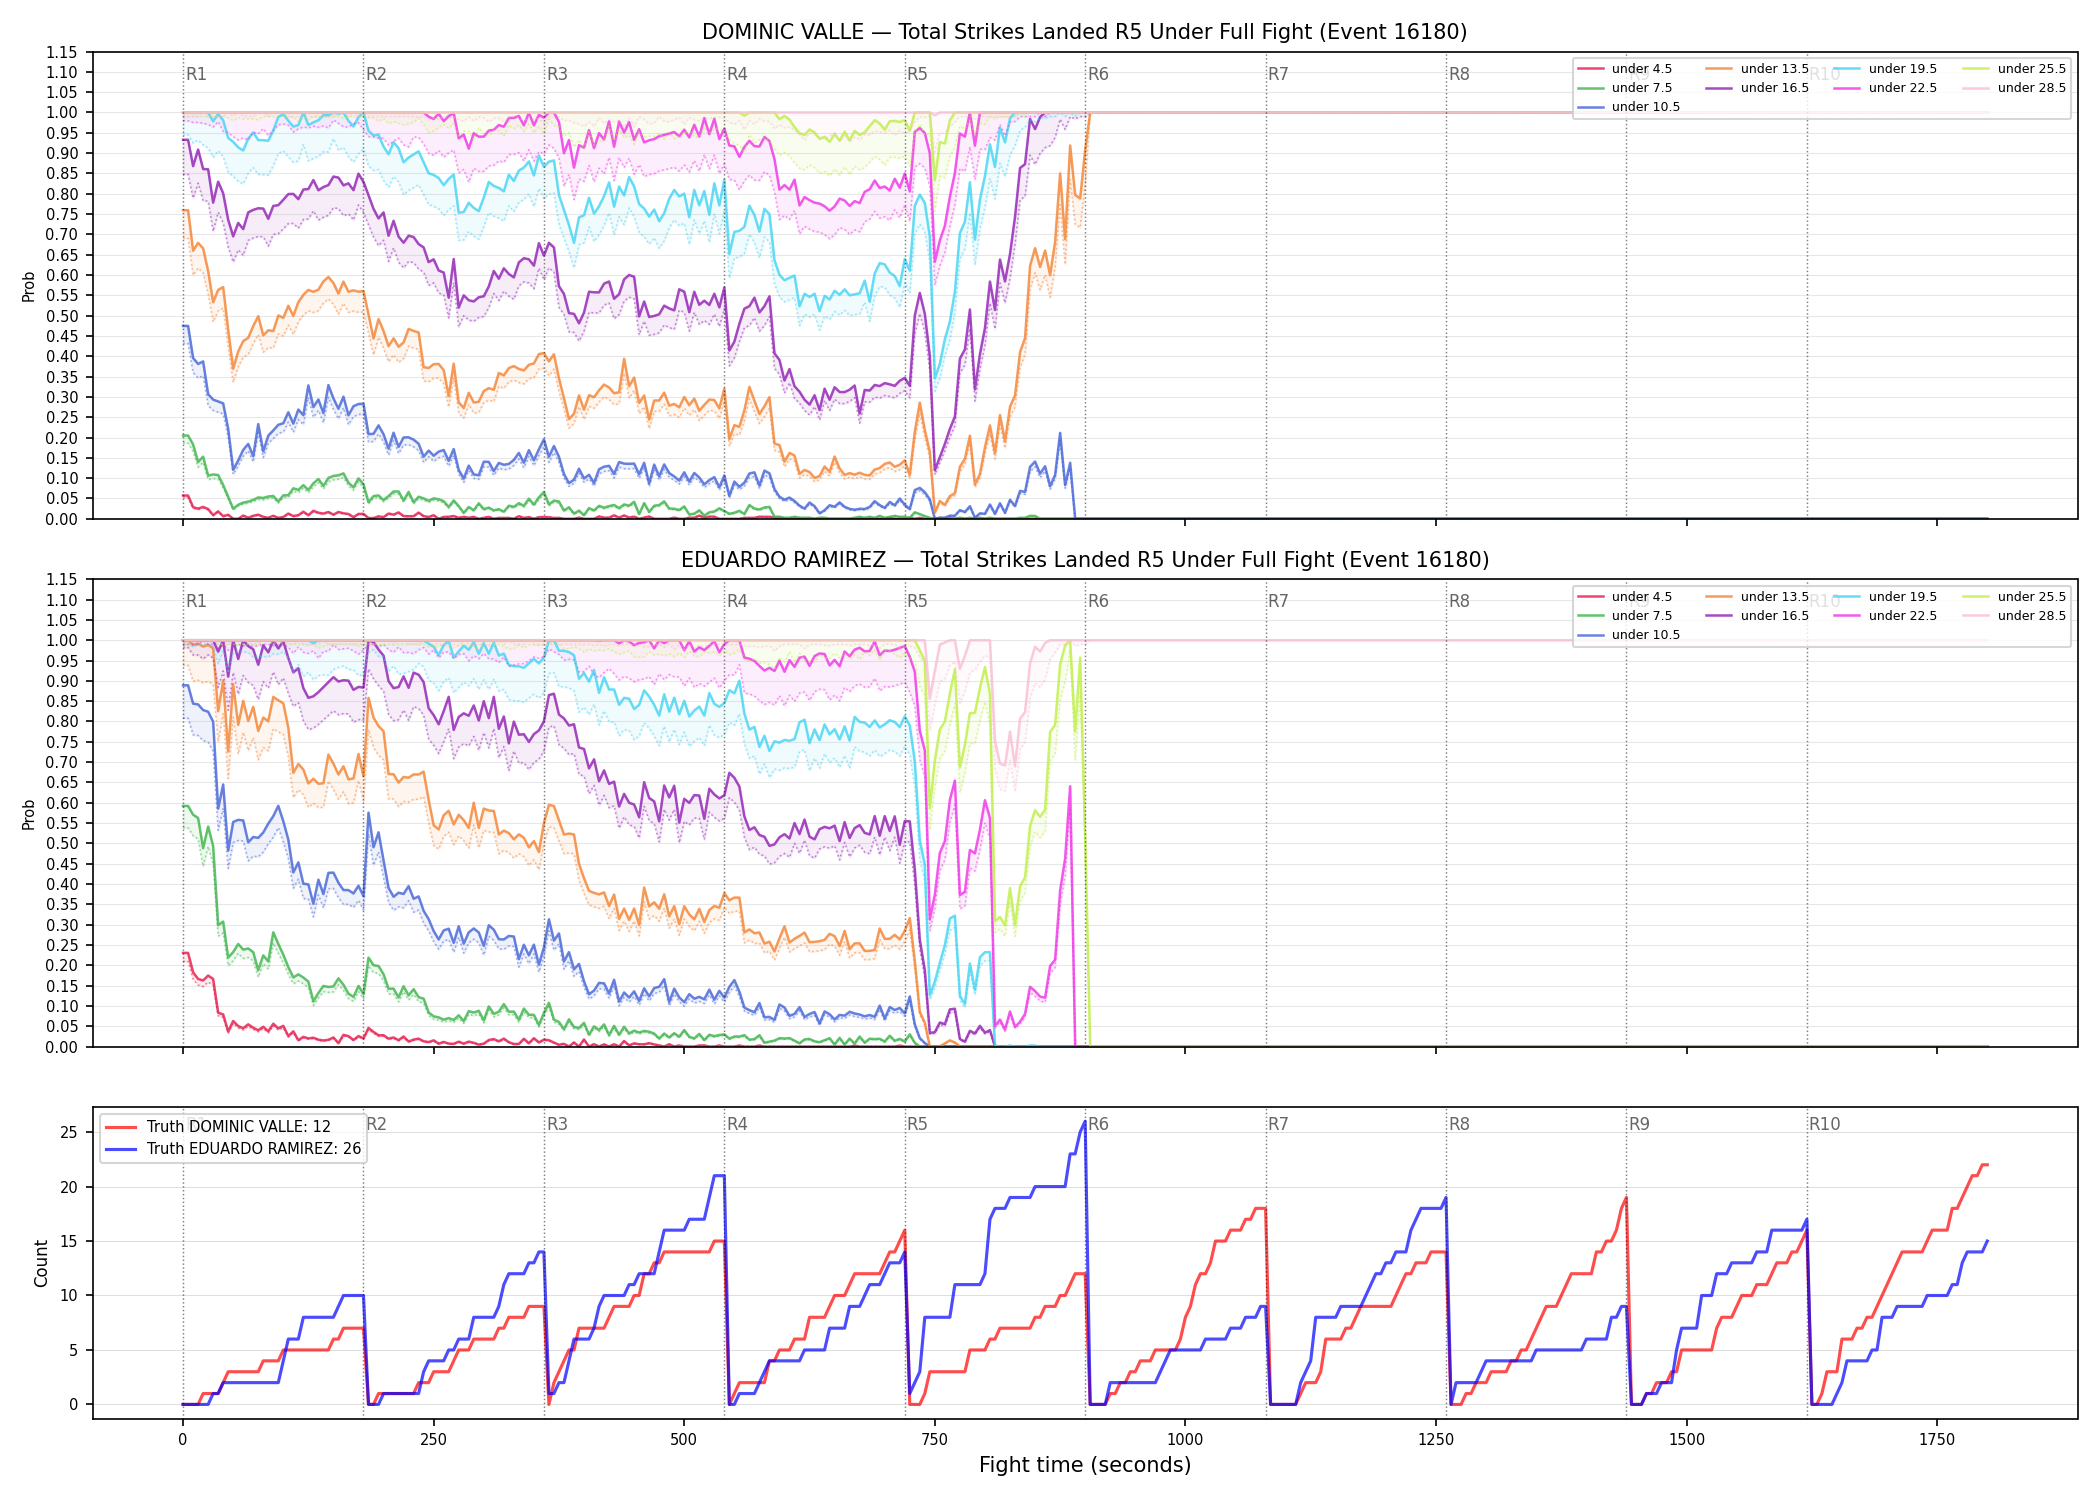The image size is (2100, 1500).
Task: Select R1 round label in Dominic Valle chart
Action: click(x=196, y=74)
